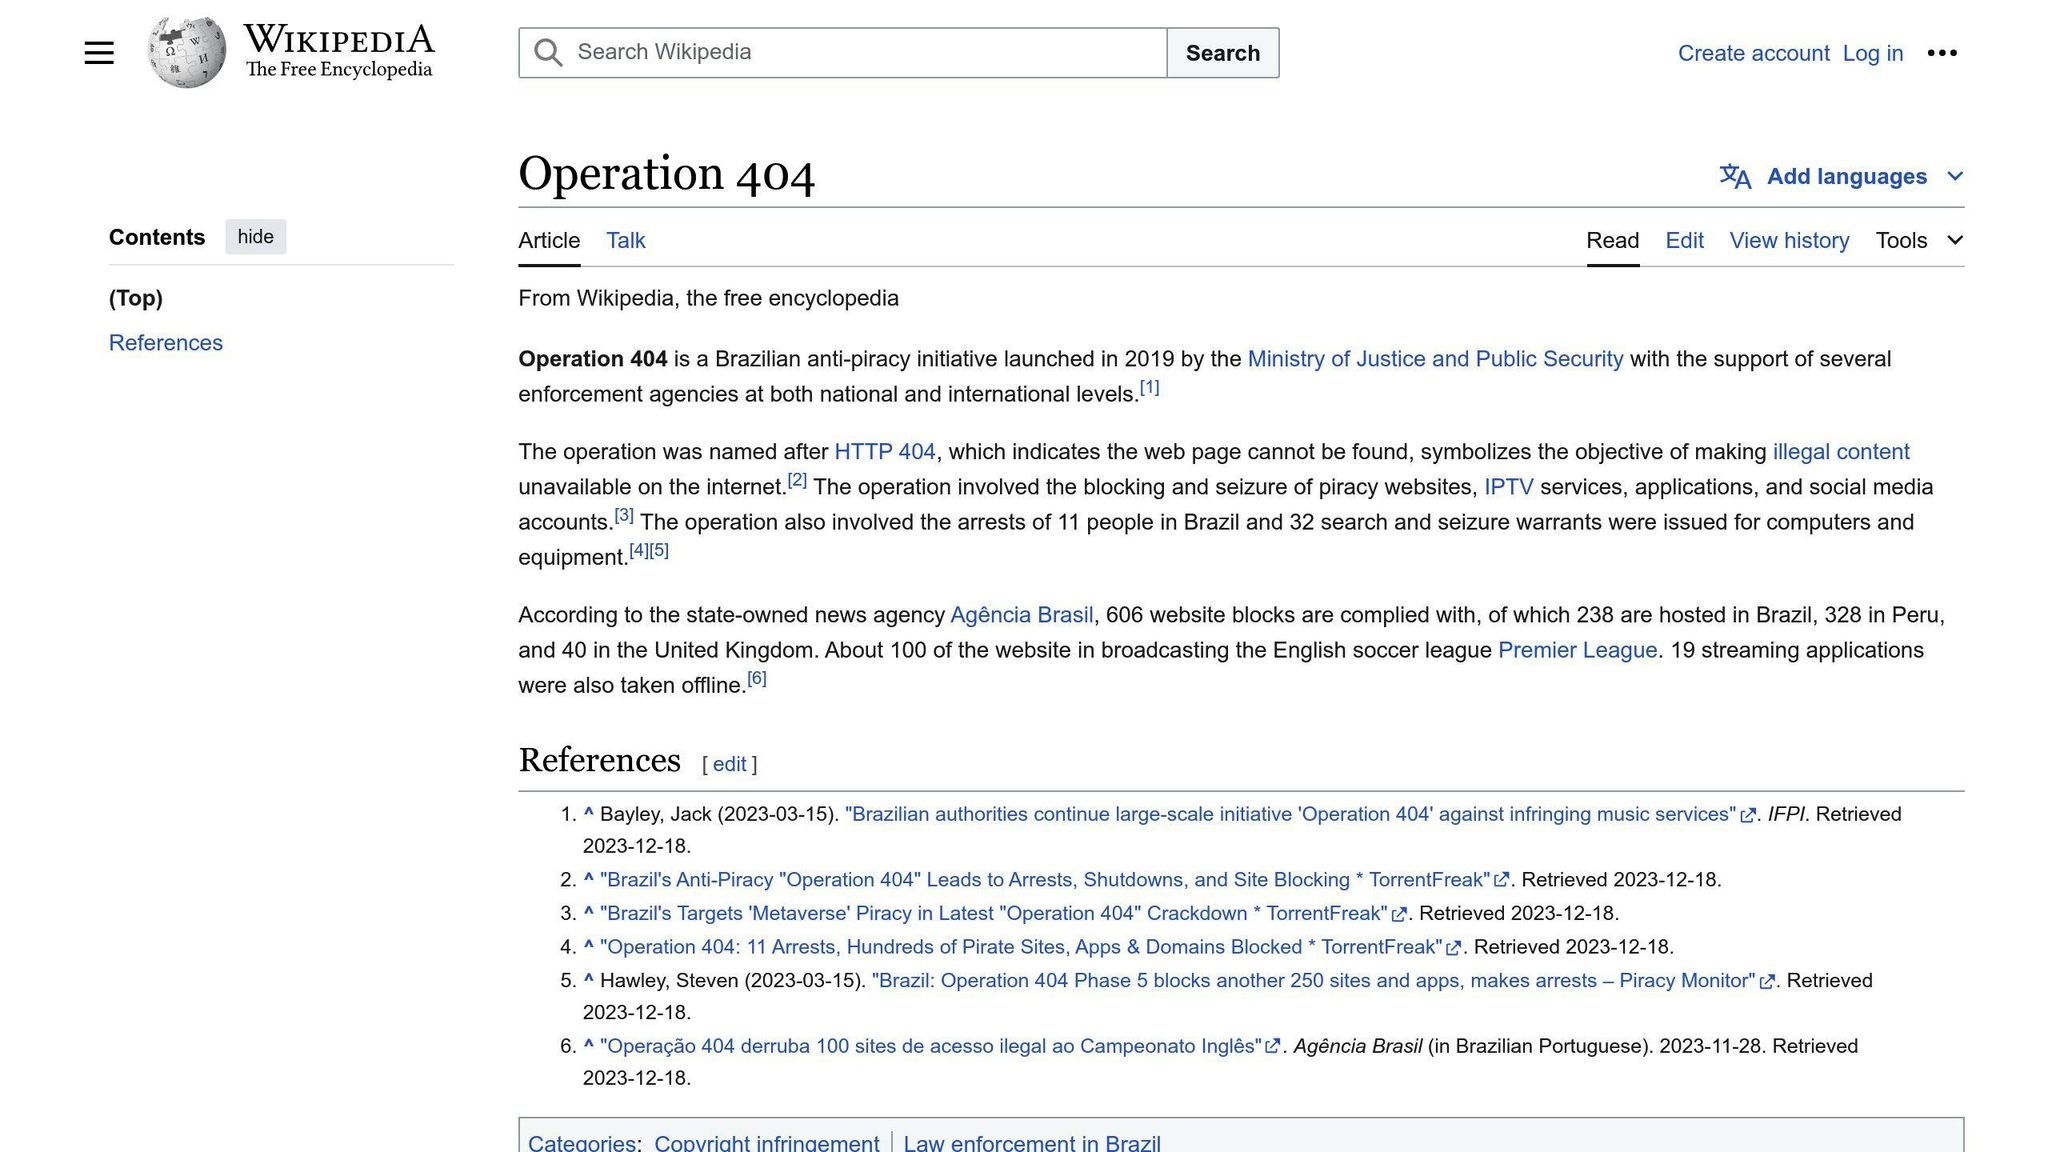Click the Search button
The height and width of the screenshot is (1152, 2048).
coord(1222,53)
